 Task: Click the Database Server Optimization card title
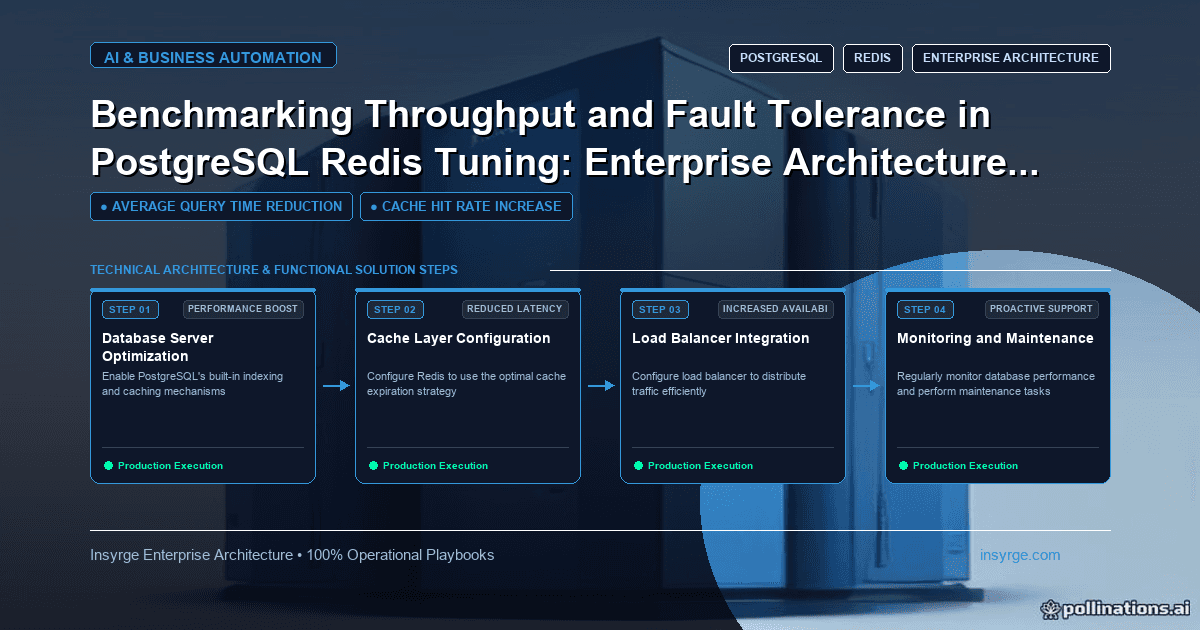[158, 347]
